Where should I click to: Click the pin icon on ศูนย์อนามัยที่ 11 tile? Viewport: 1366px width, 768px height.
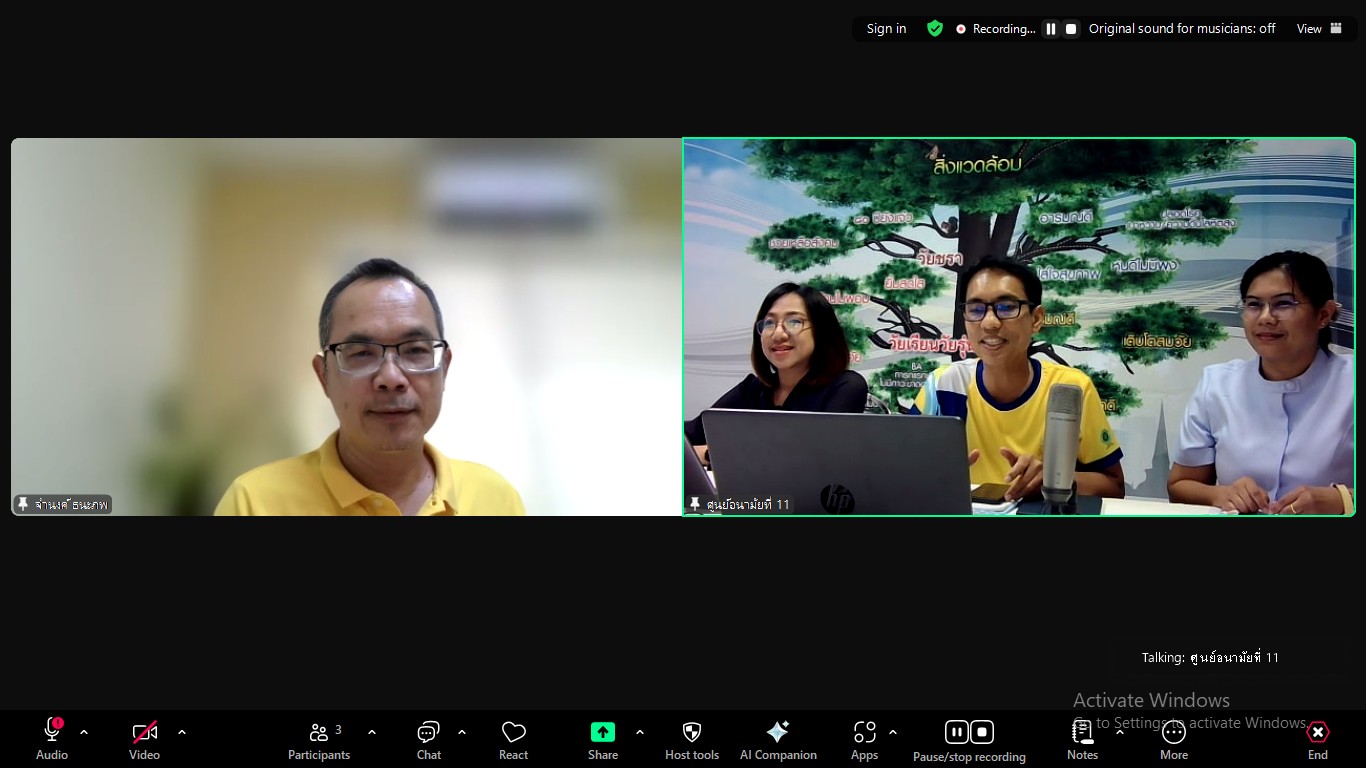[x=695, y=504]
